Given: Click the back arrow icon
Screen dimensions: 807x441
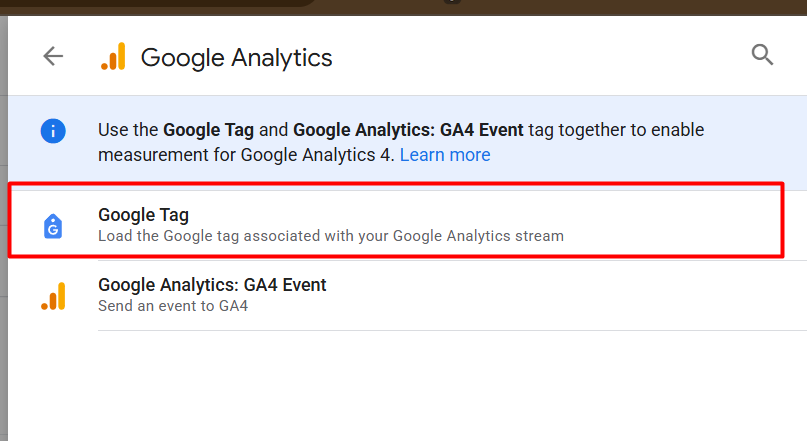Looking at the screenshot, I should [53, 56].
